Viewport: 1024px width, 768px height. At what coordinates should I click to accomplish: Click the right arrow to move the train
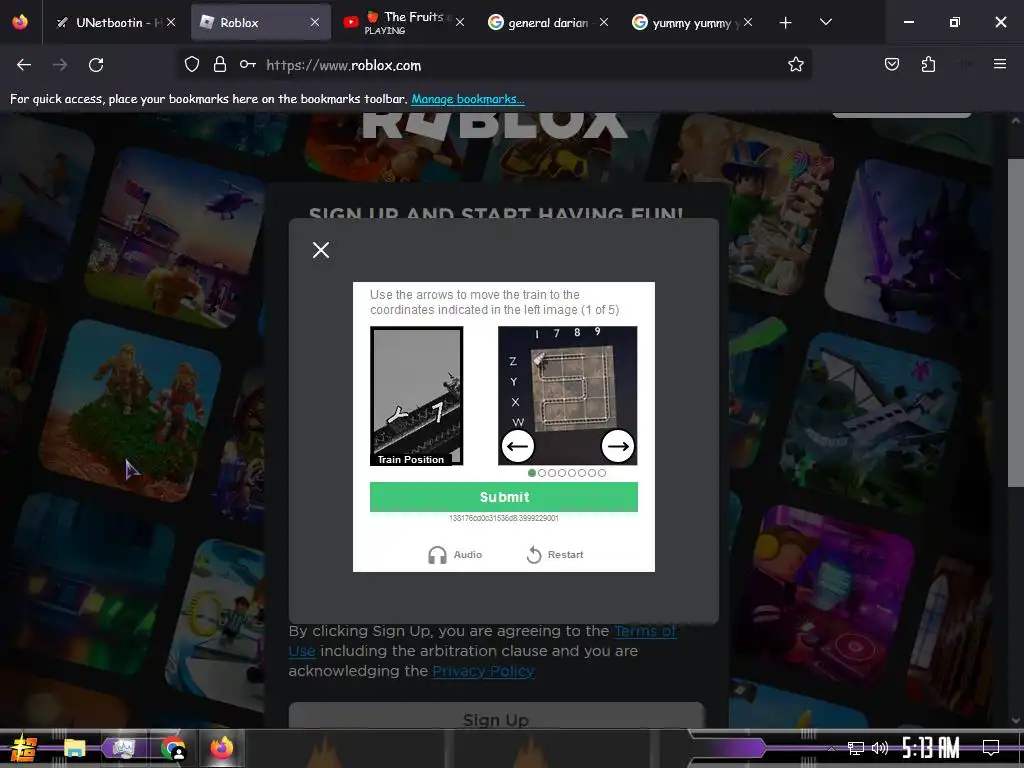[x=617, y=447]
